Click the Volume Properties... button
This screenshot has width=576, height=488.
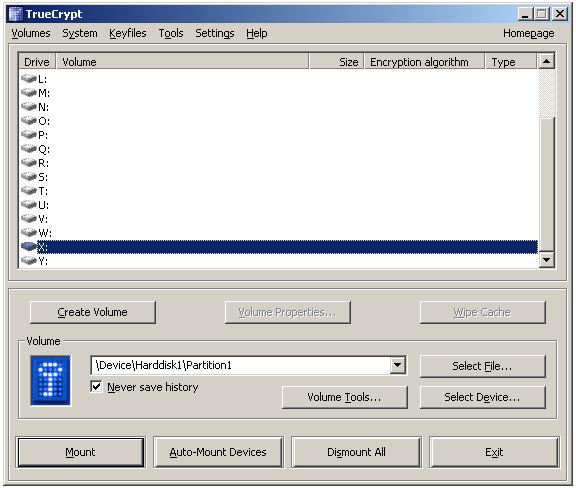pos(288,312)
